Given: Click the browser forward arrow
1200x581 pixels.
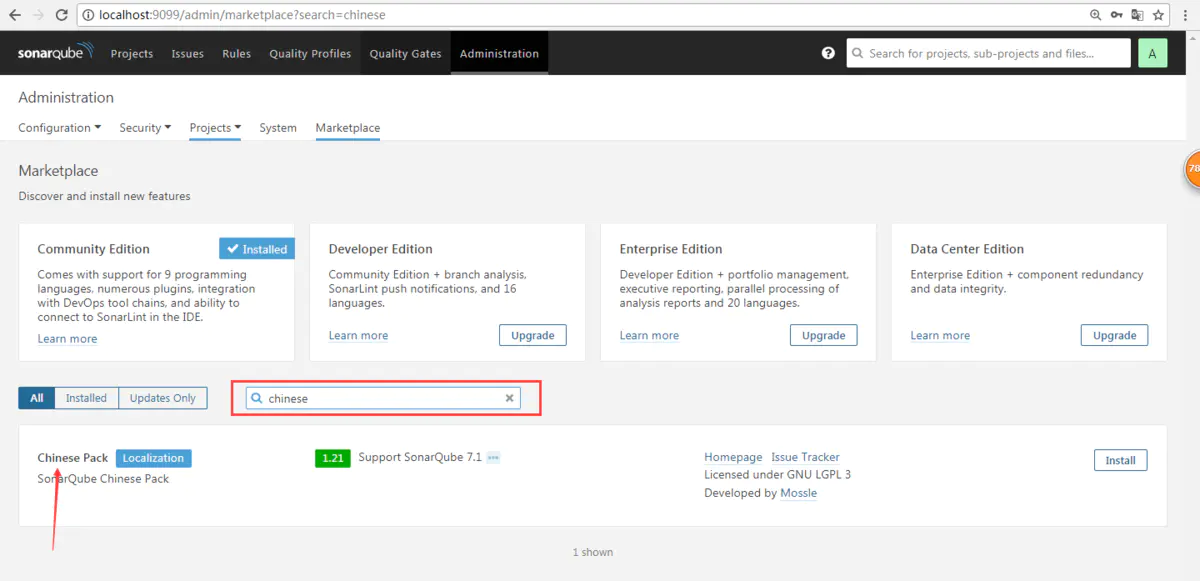Looking at the screenshot, I should 38,15.
